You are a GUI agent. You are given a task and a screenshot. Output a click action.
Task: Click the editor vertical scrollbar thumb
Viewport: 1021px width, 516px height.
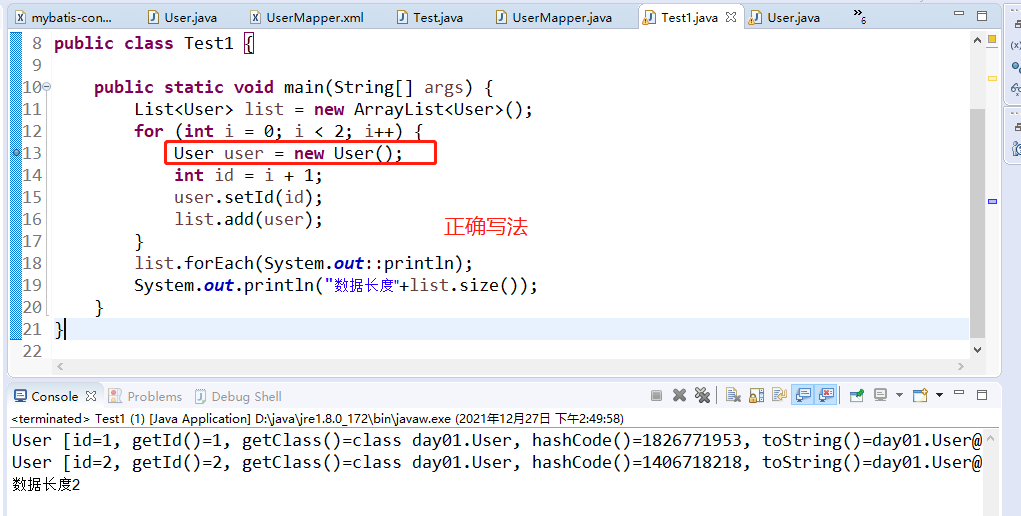click(977, 223)
